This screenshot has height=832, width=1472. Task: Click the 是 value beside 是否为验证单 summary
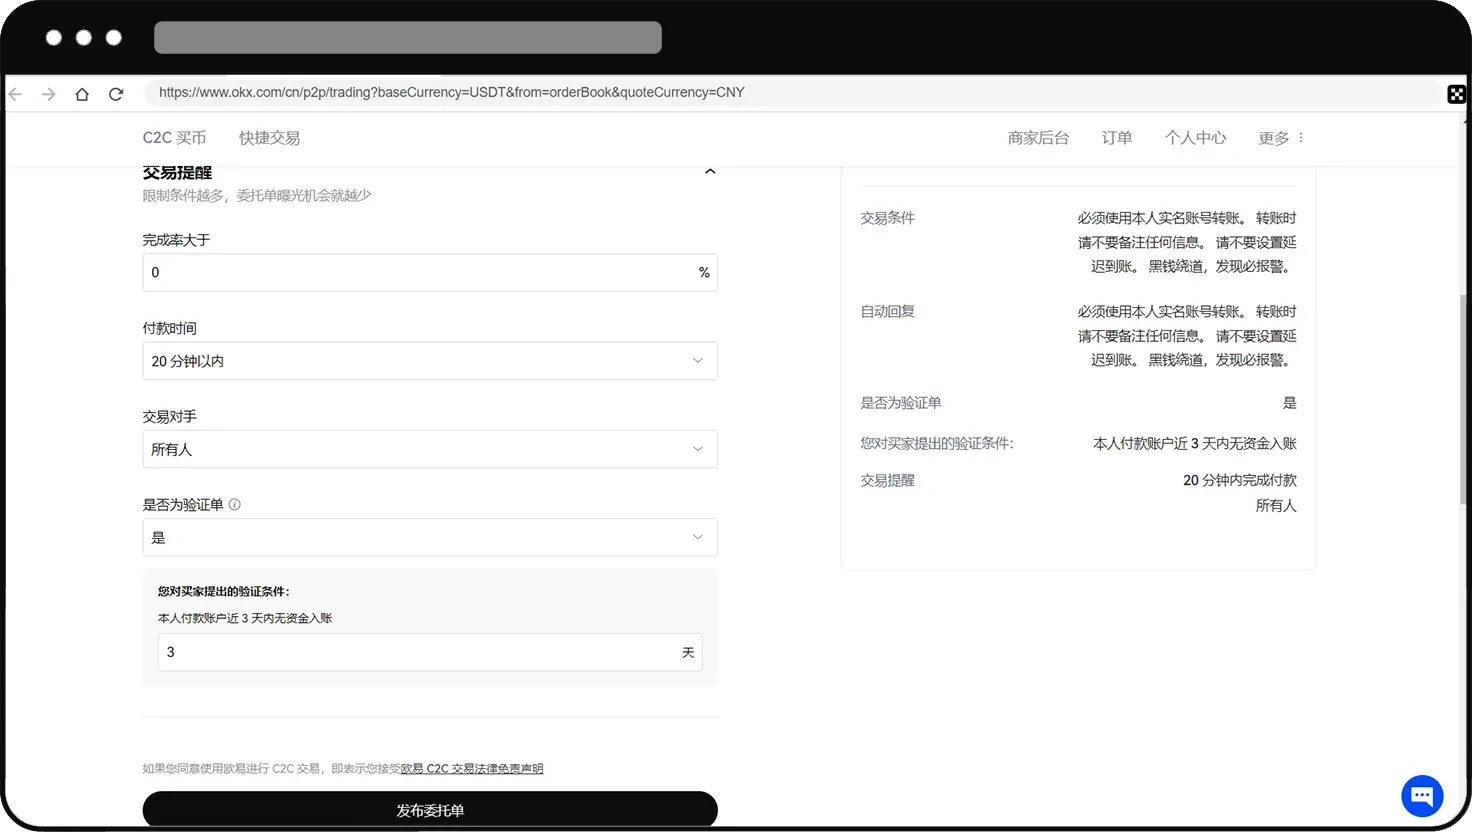point(1290,403)
